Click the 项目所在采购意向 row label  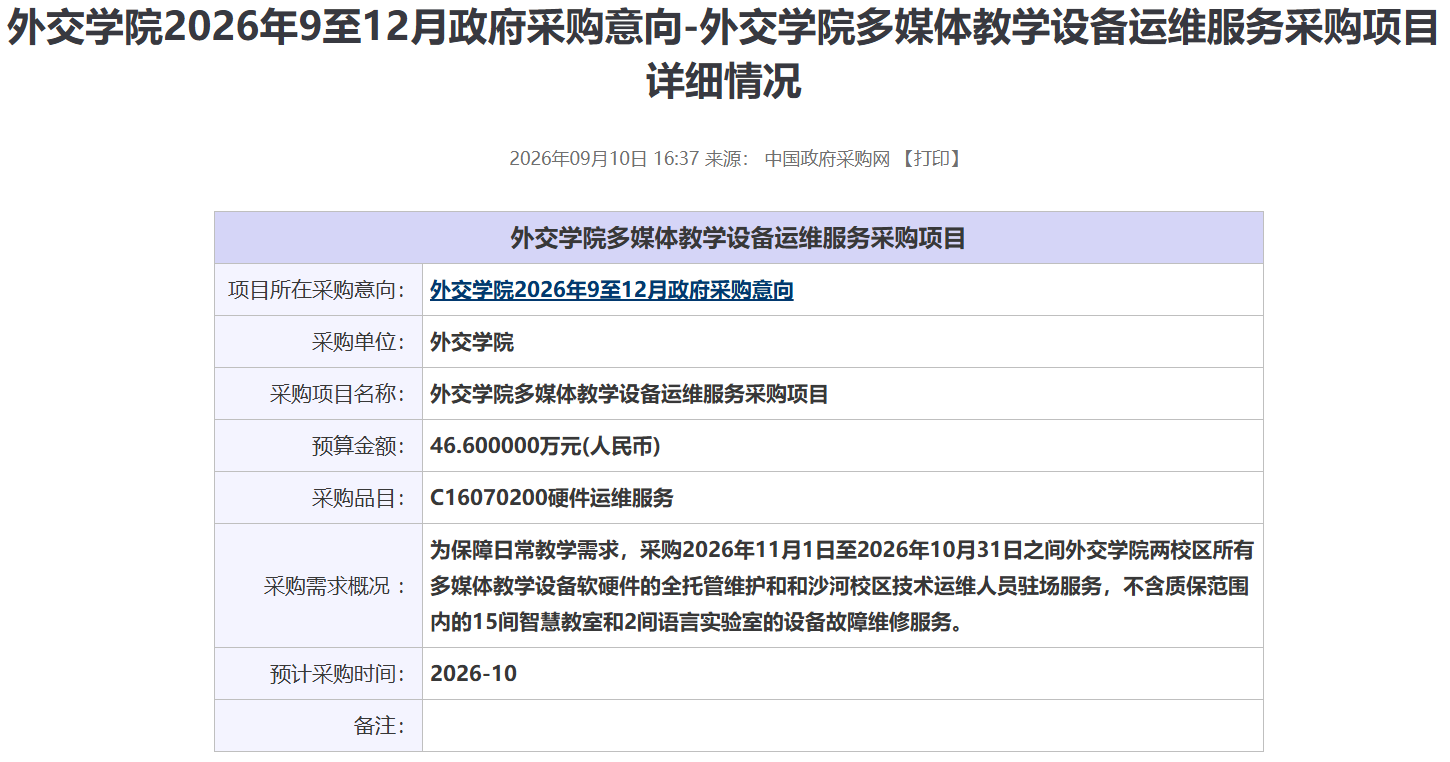317,290
